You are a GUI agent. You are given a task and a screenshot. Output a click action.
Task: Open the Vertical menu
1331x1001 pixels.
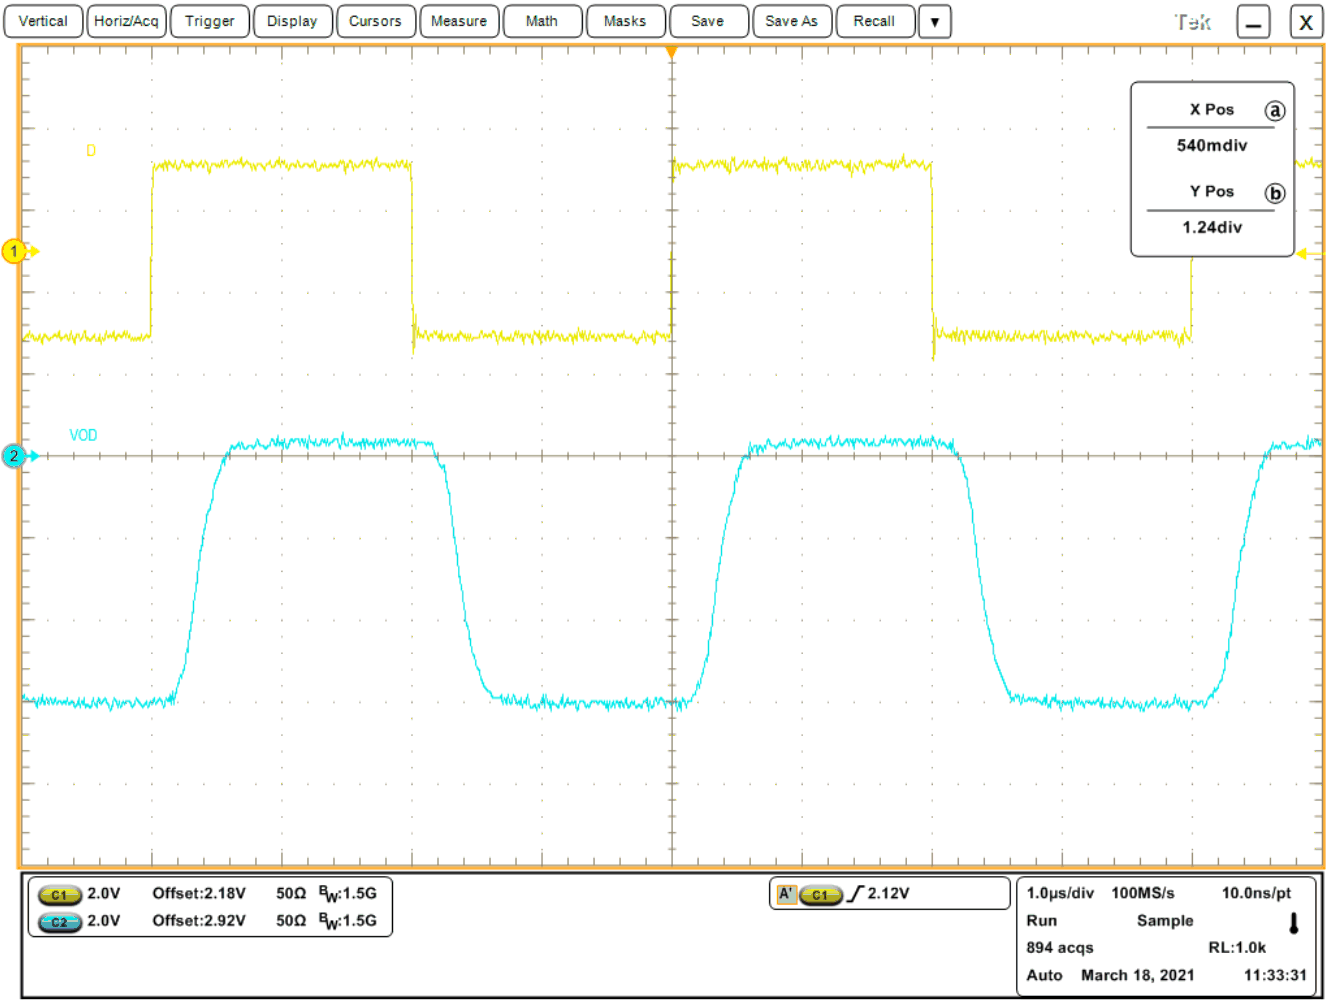click(43, 21)
